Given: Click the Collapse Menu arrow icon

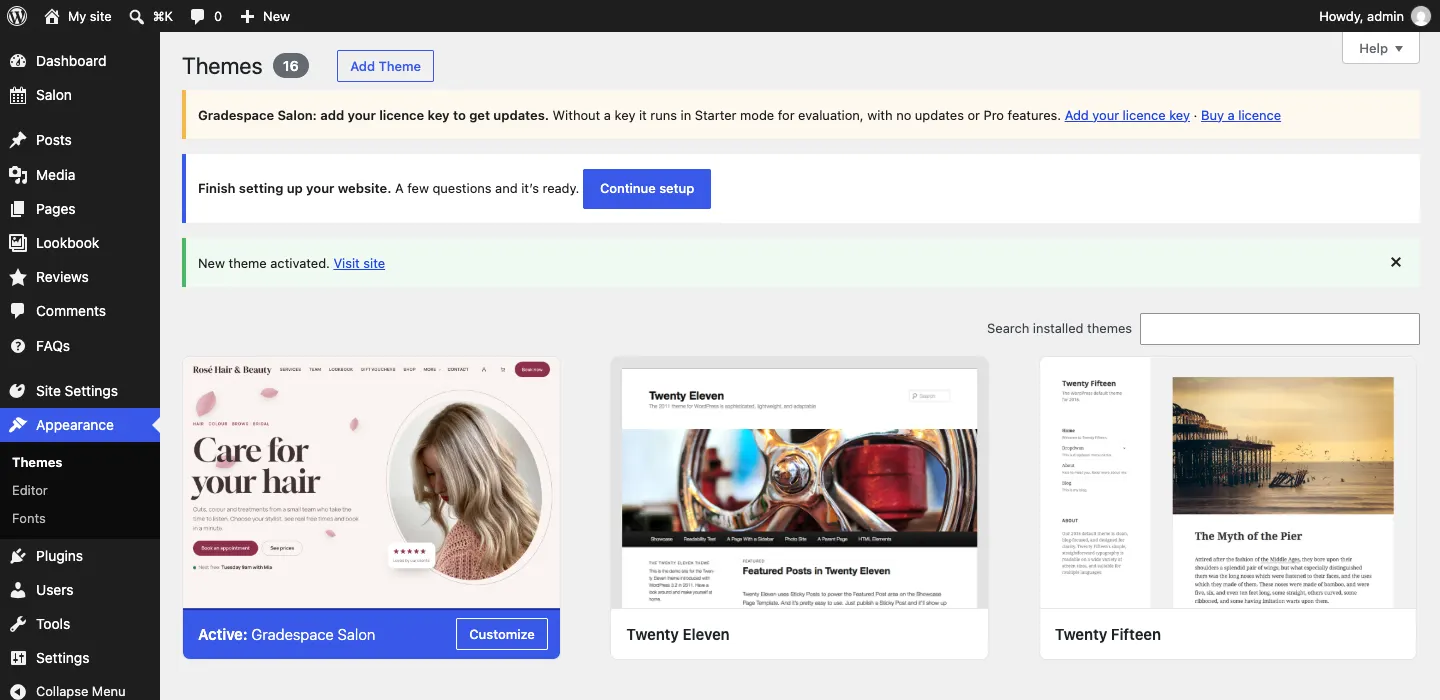Looking at the screenshot, I should pos(18,691).
